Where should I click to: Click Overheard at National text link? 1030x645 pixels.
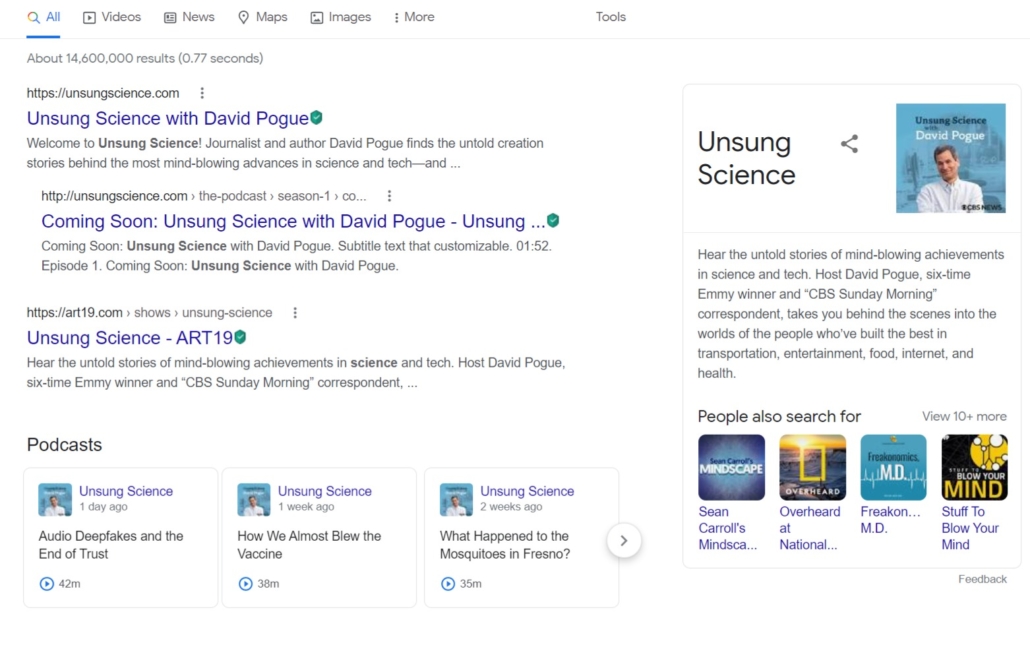[810, 528]
